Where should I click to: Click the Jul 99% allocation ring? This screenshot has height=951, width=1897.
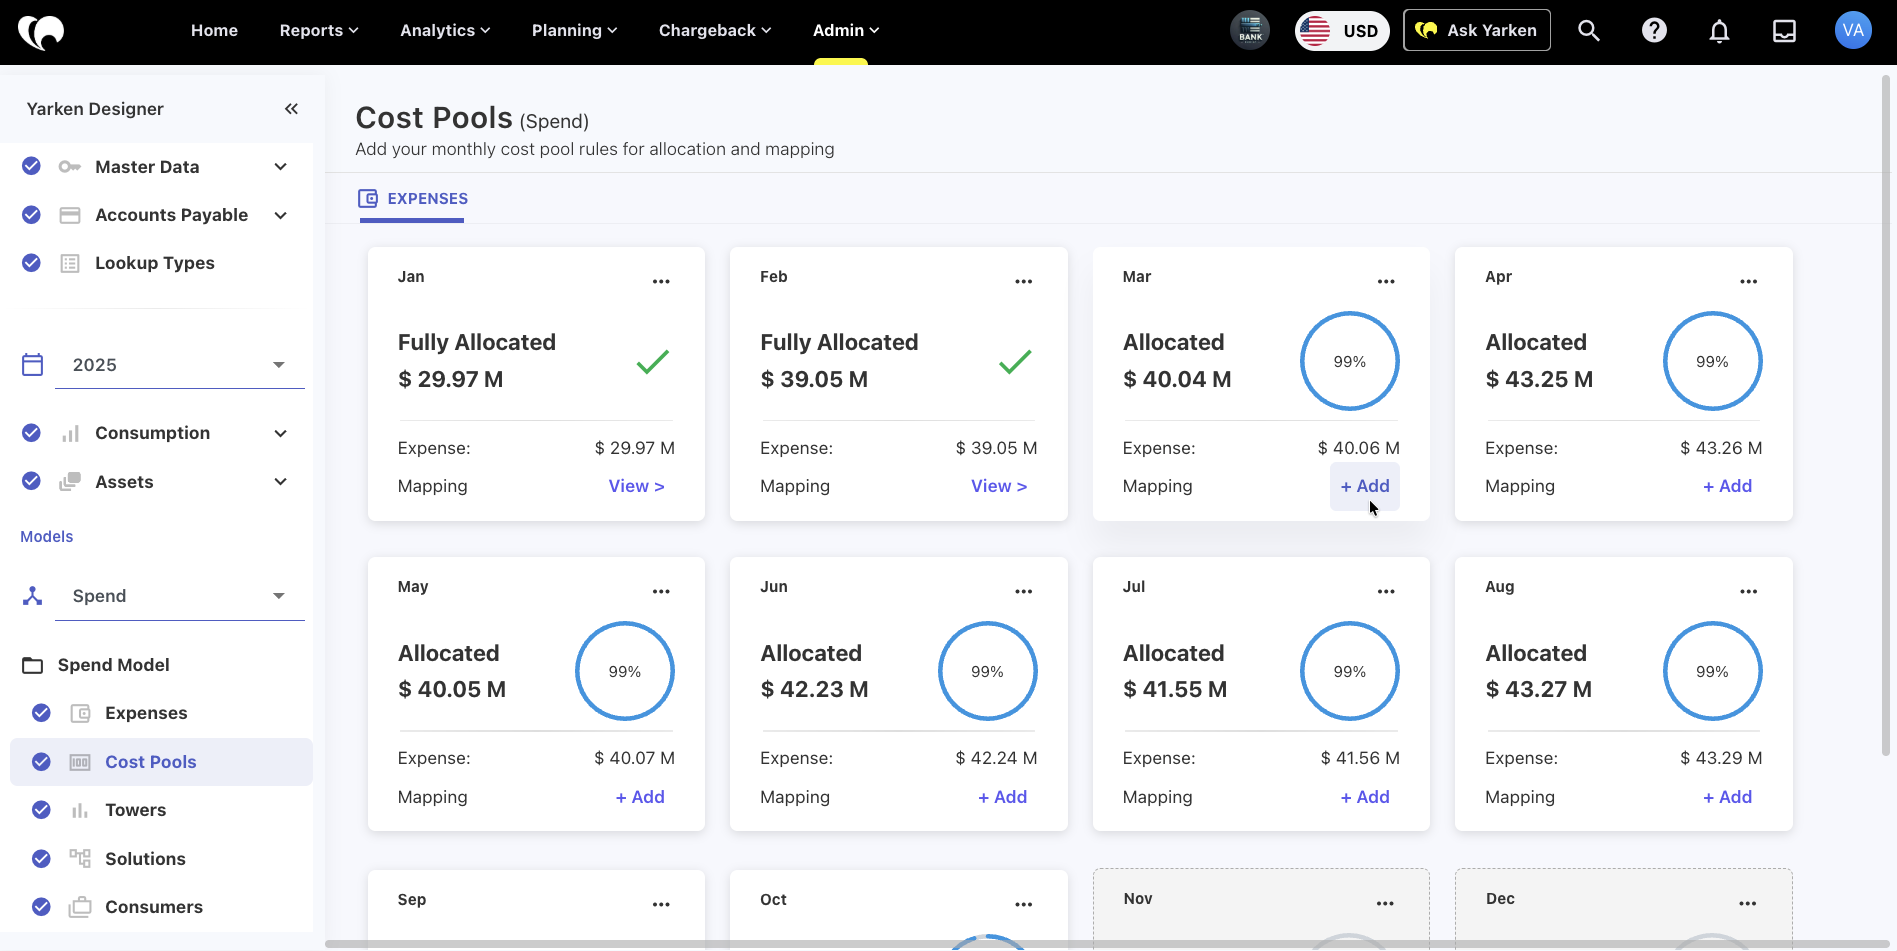(1349, 671)
